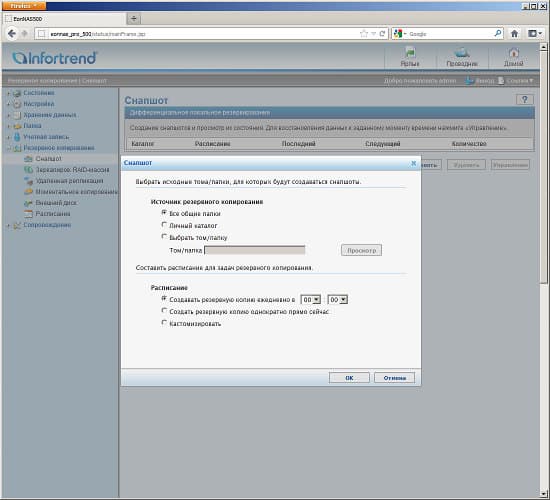Image resolution: width=550 pixels, height=500 pixels.
Task: Expand the Папка tree node arrow
Action: pos(8,126)
